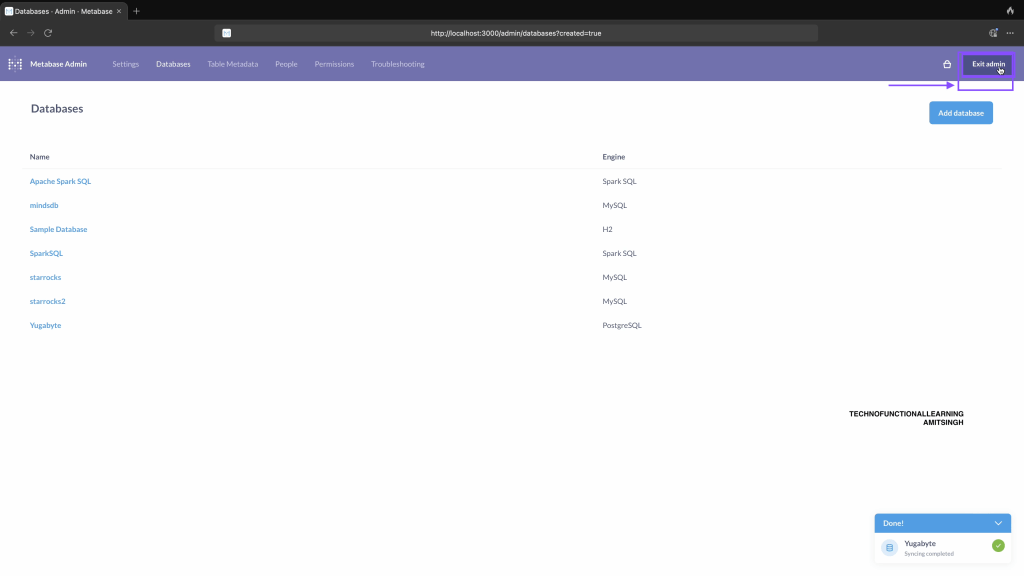Reload the page with browser refresh icon

[48, 33]
